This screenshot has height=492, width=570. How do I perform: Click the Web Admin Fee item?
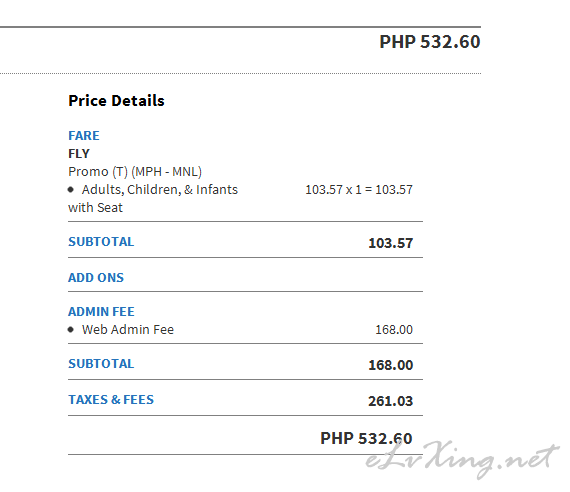click(128, 329)
